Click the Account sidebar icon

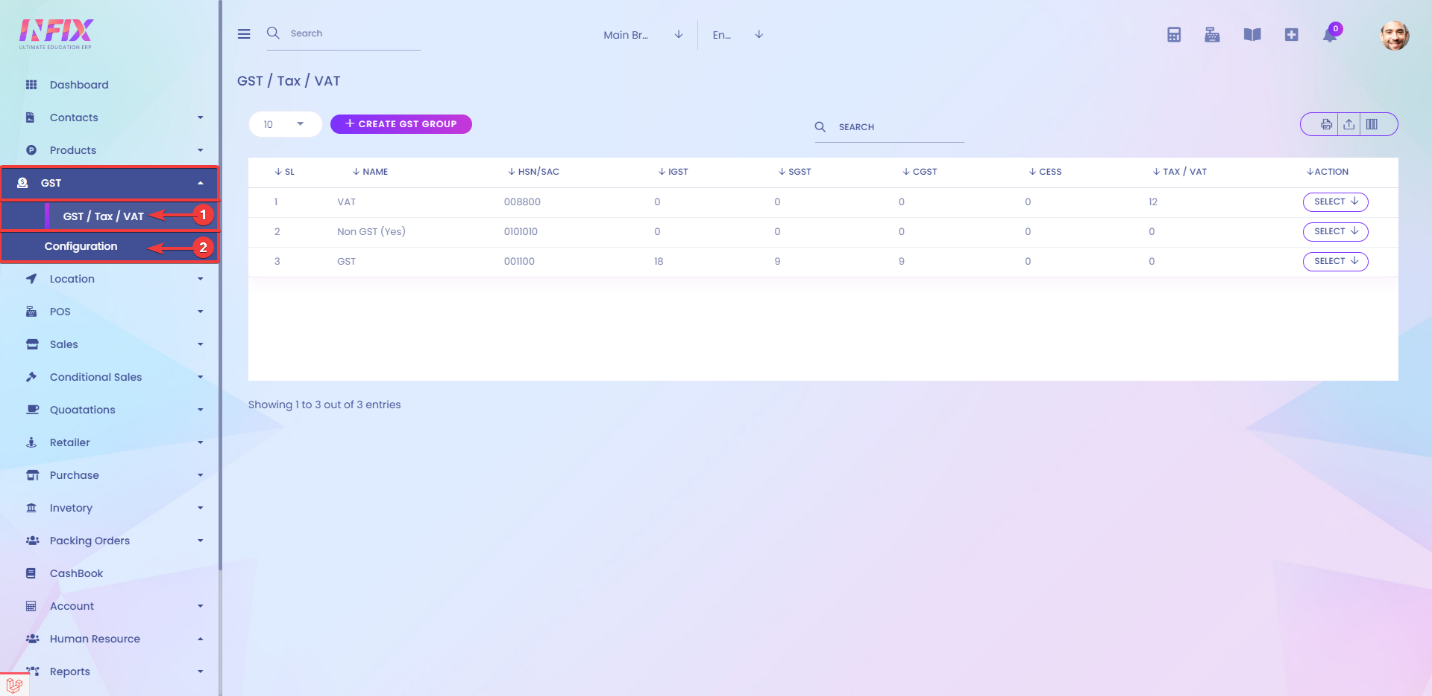pyautogui.click(x=31, y=606)
